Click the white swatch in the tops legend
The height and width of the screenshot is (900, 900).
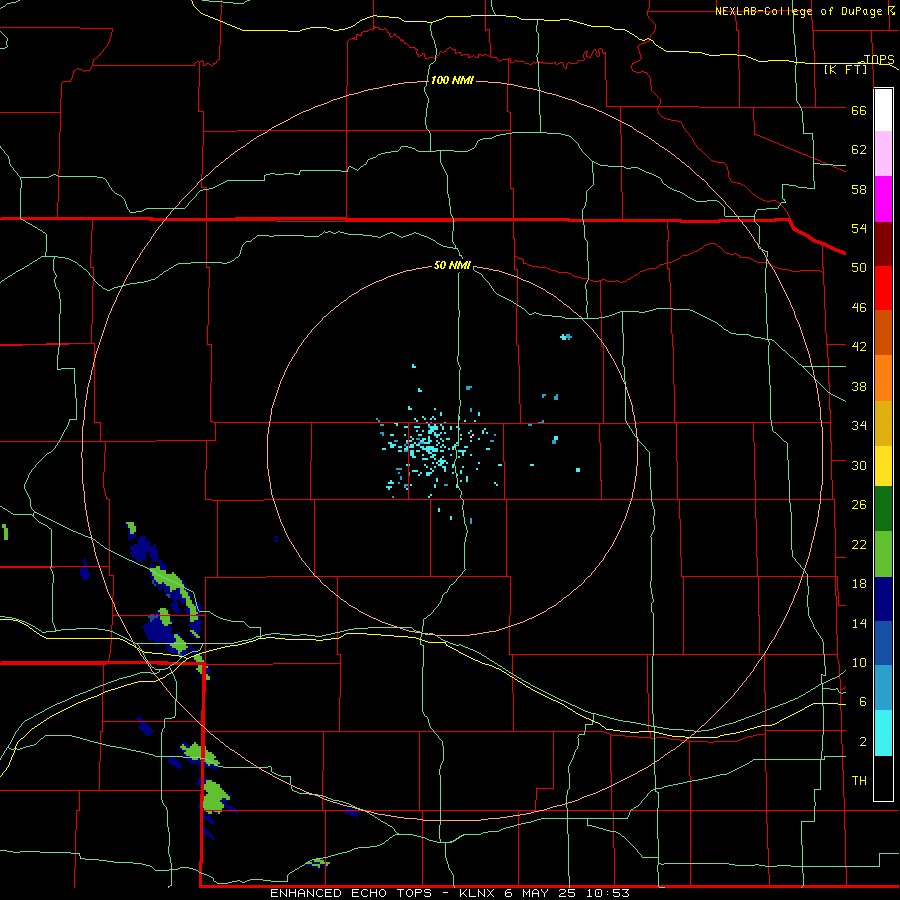pos(883,110)
